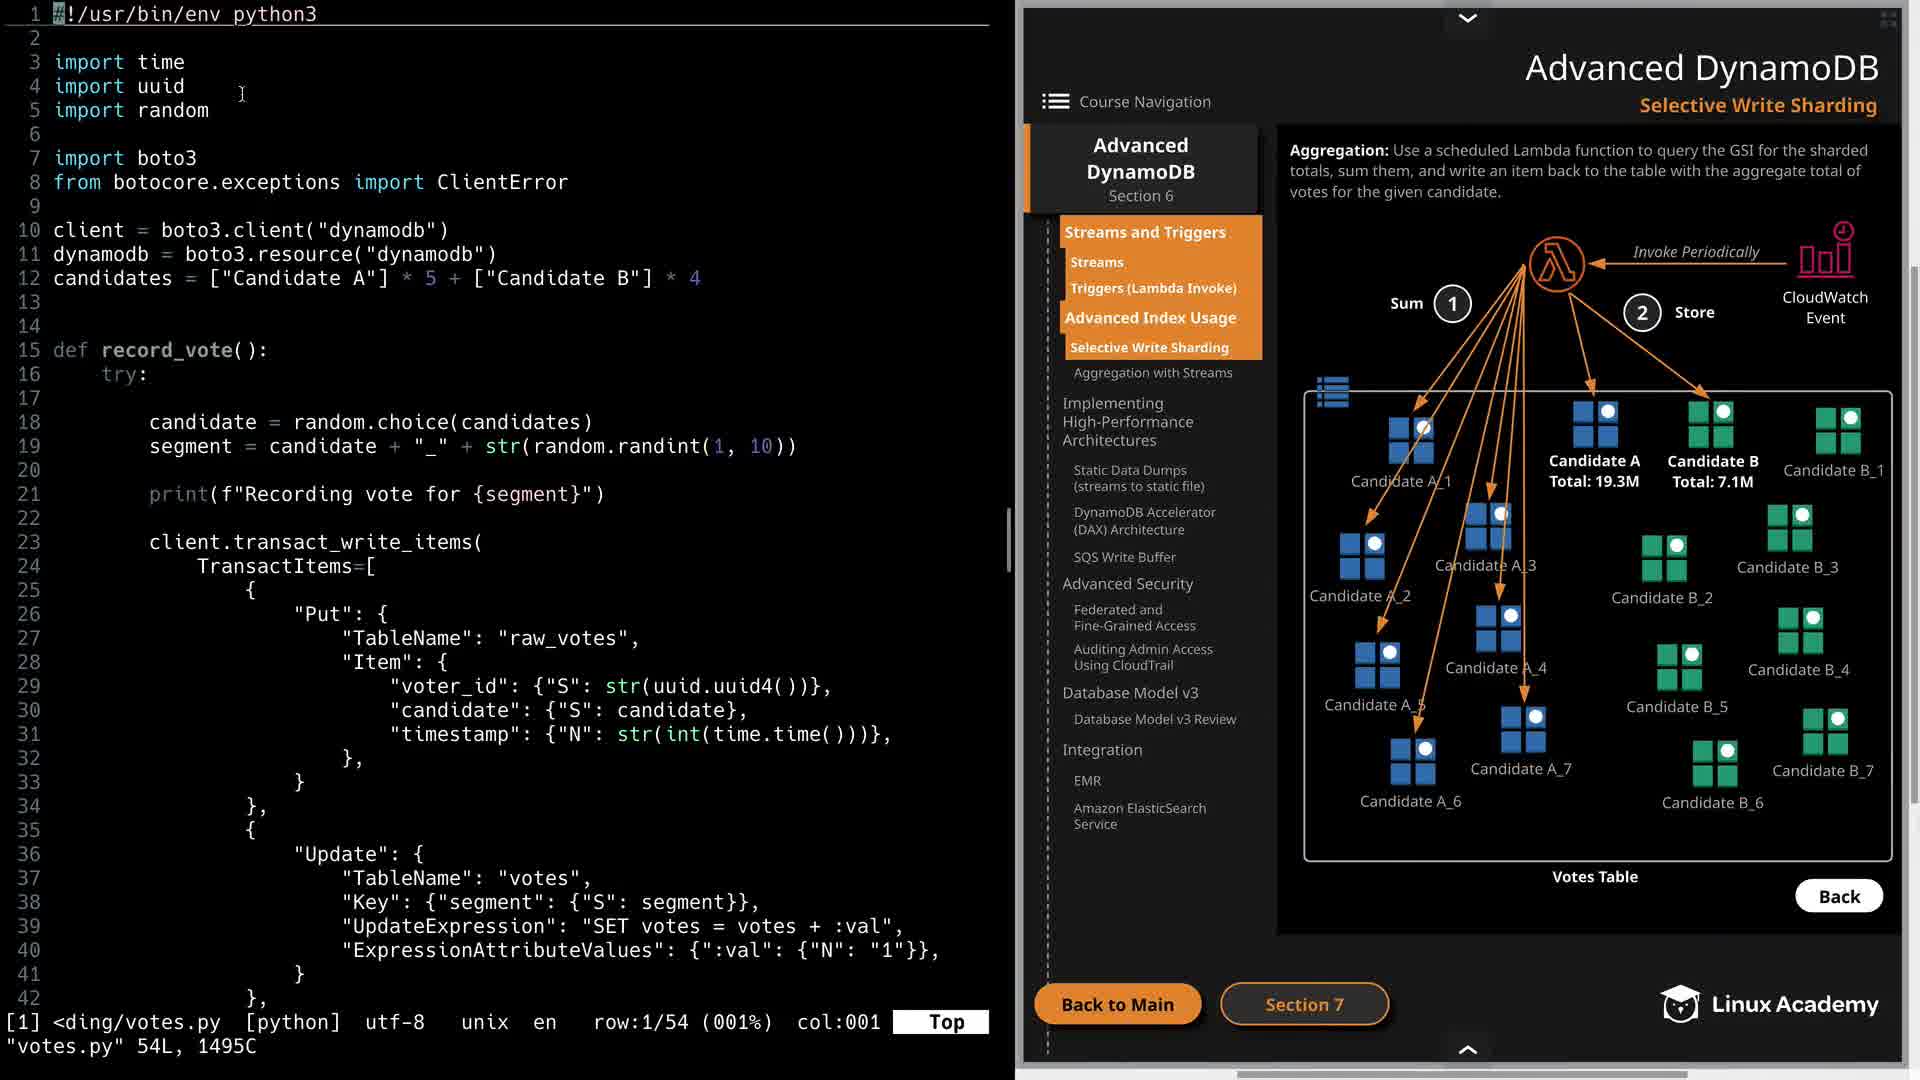The width and height of the screenshot is (1920, 1080).
Task: Collapse the top chevron down arrow
Action: point(1467,18)
